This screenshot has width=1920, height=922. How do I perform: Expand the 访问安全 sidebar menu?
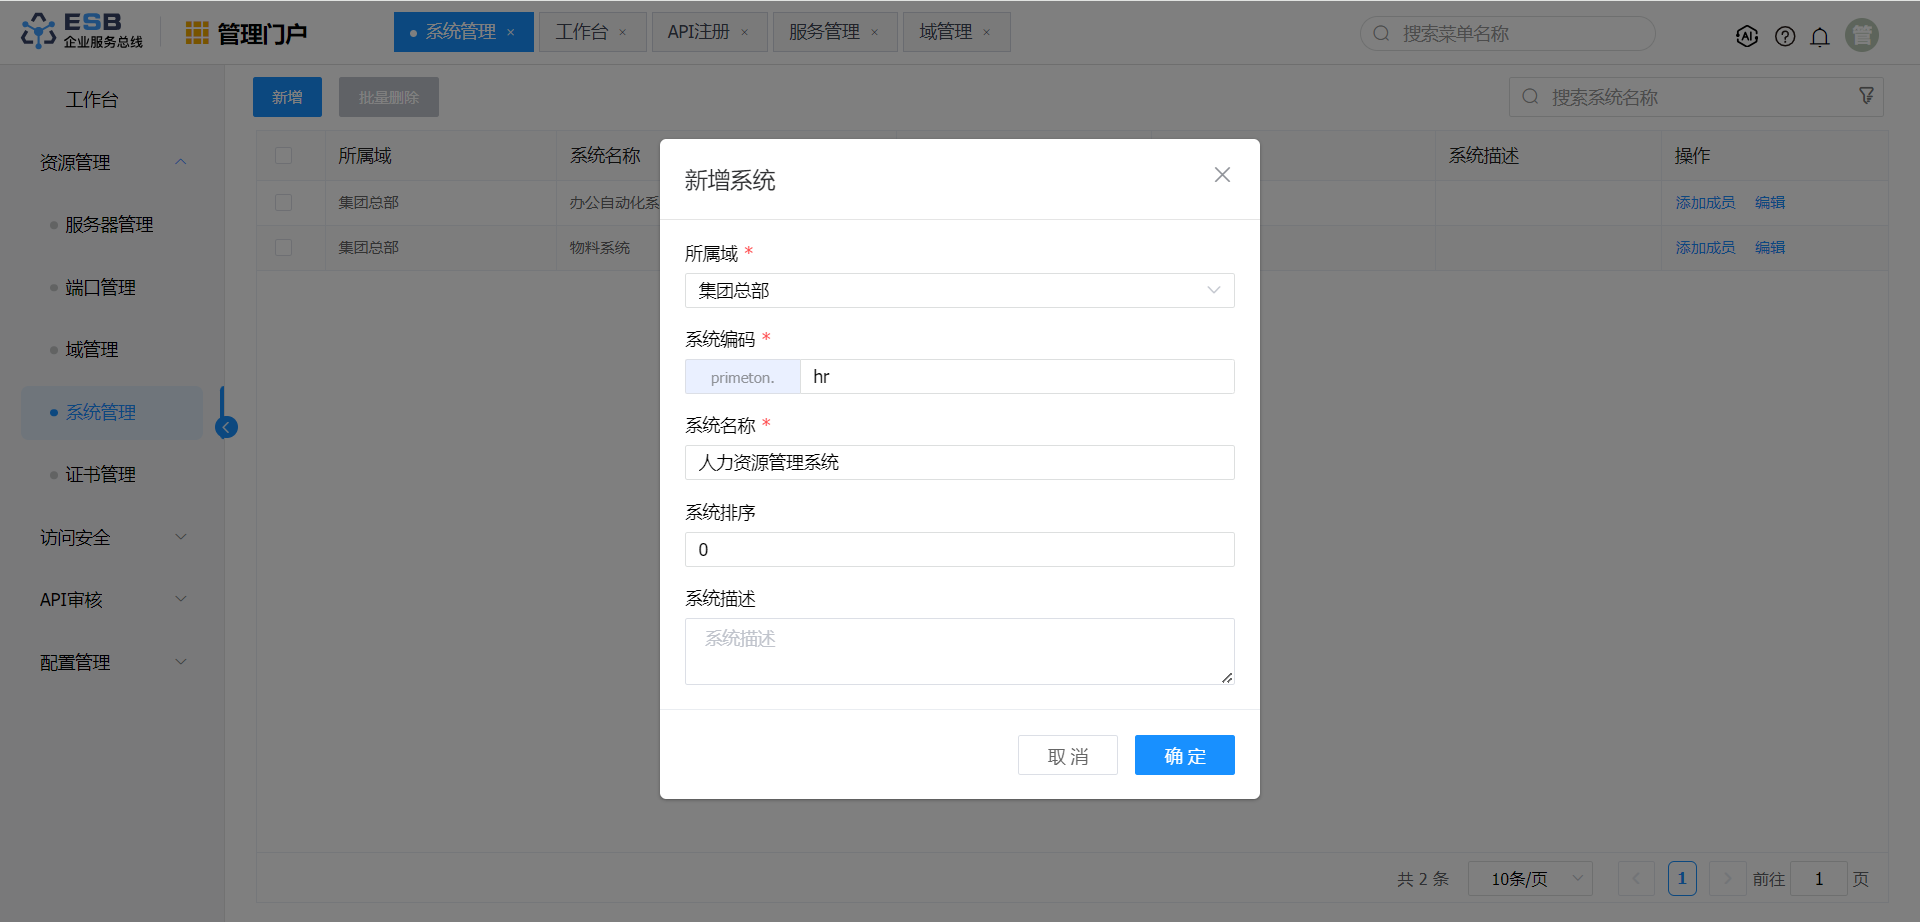tap(112, 538)
